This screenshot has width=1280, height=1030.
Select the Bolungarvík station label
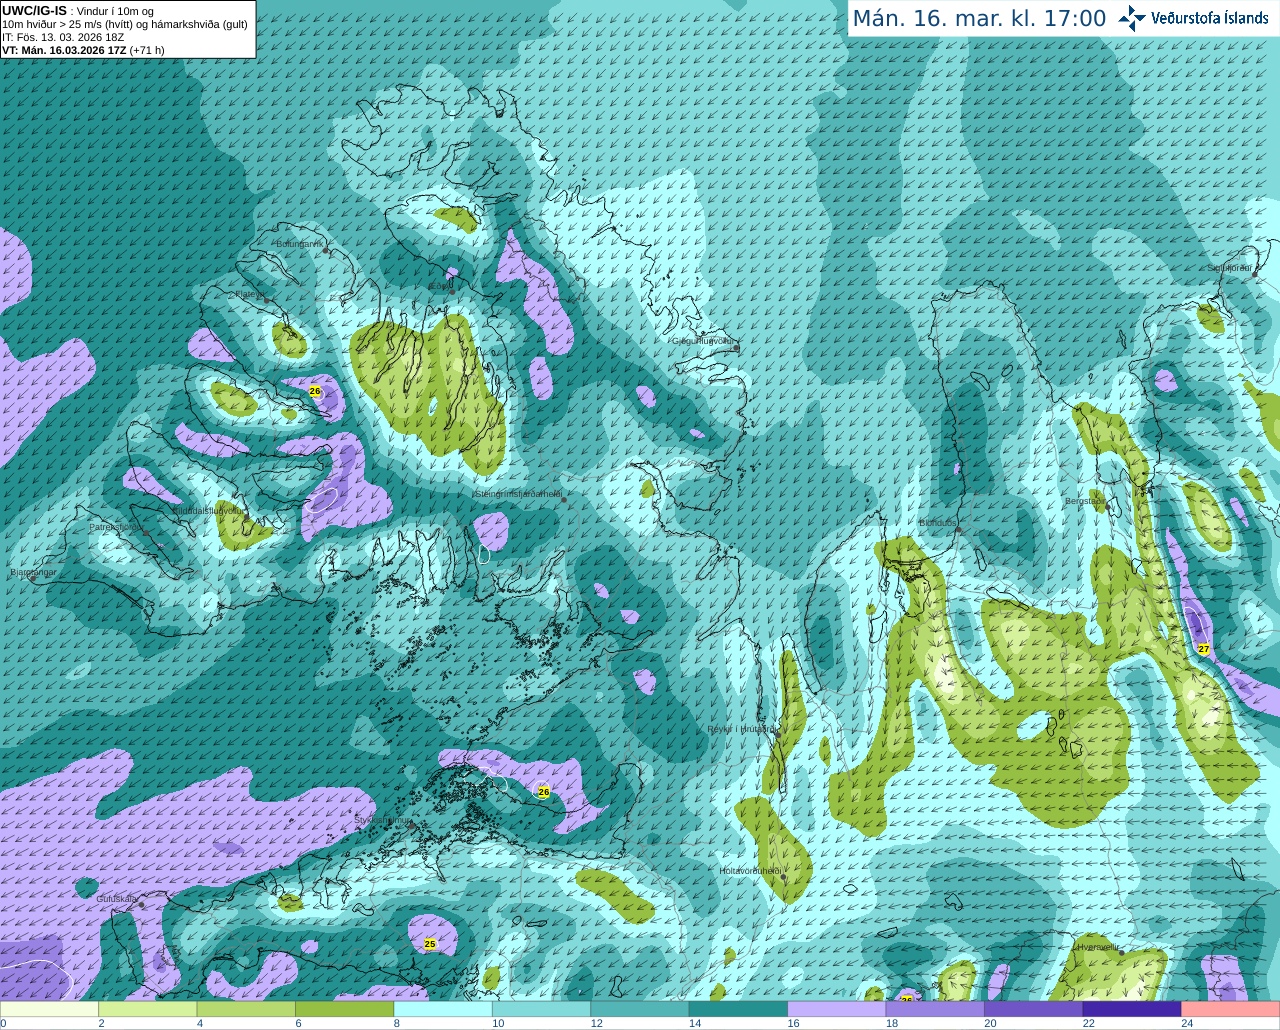coord(300,244)
